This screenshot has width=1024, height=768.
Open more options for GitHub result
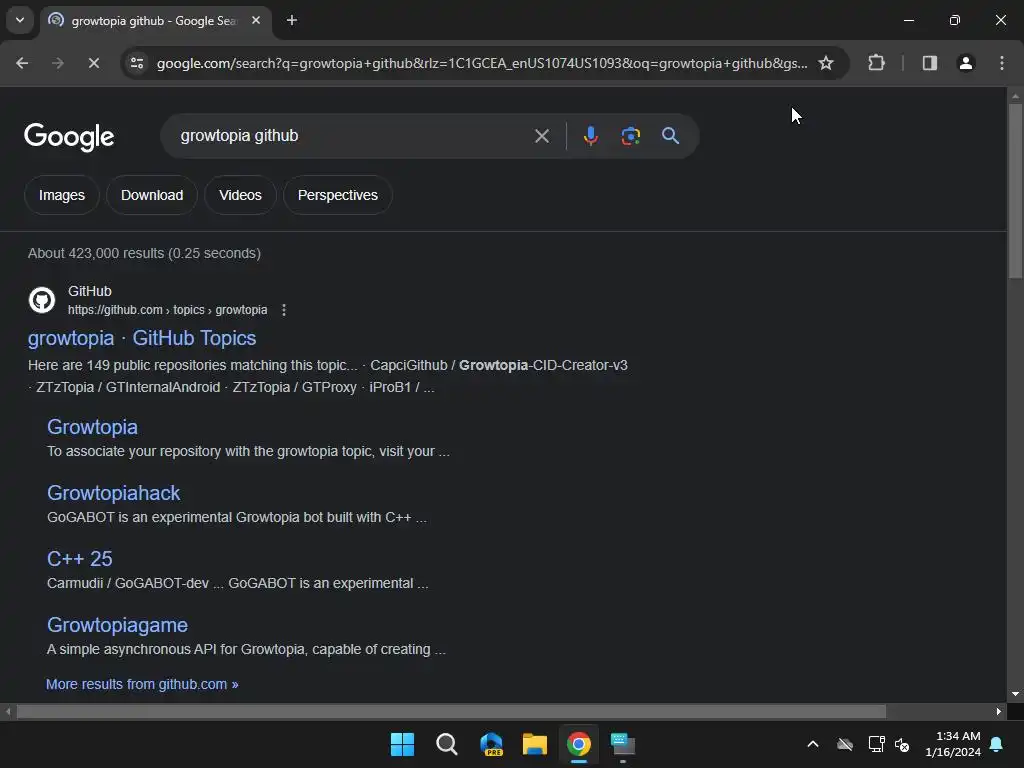[x=284, y=310]
